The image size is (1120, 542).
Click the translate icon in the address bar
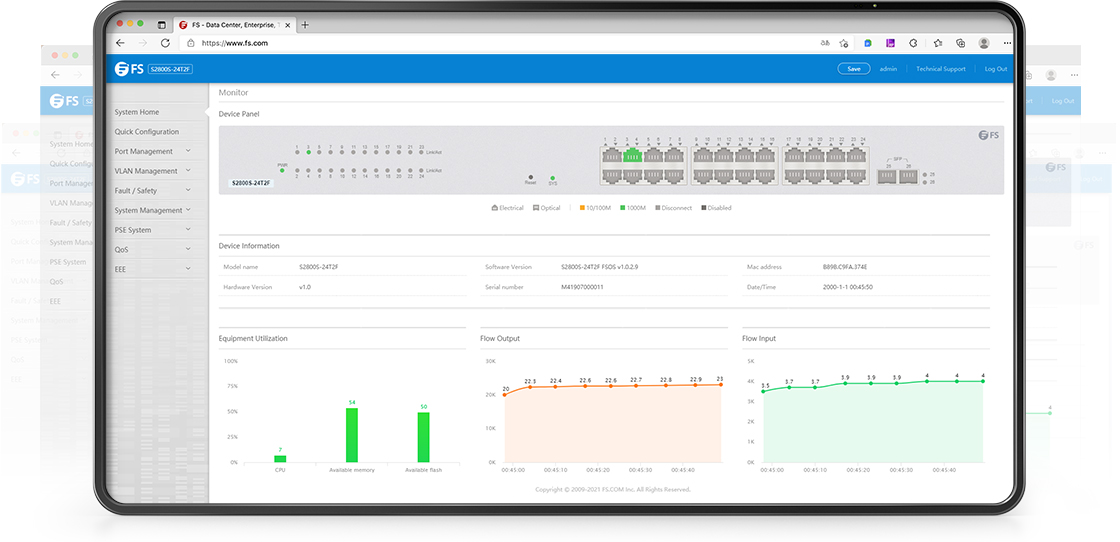pyautogui.click(x=825, y=43)
